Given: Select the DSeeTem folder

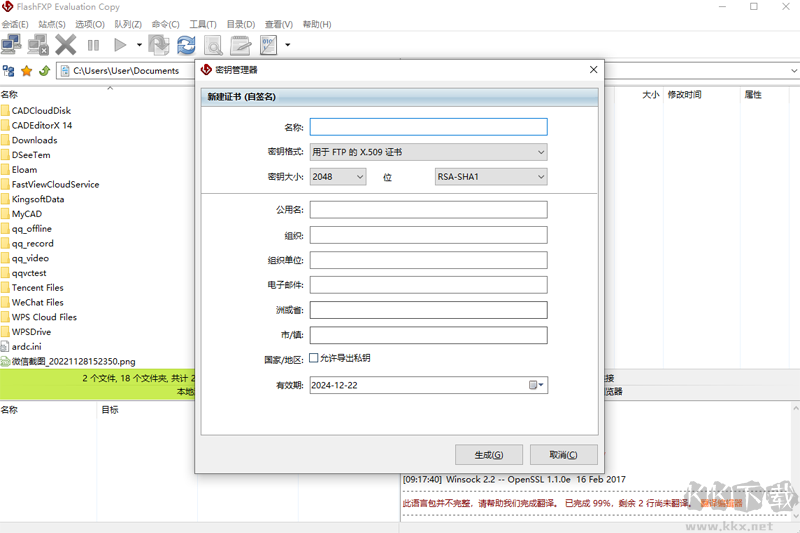Looking at the screenshot, I should [x=31, y=155].
